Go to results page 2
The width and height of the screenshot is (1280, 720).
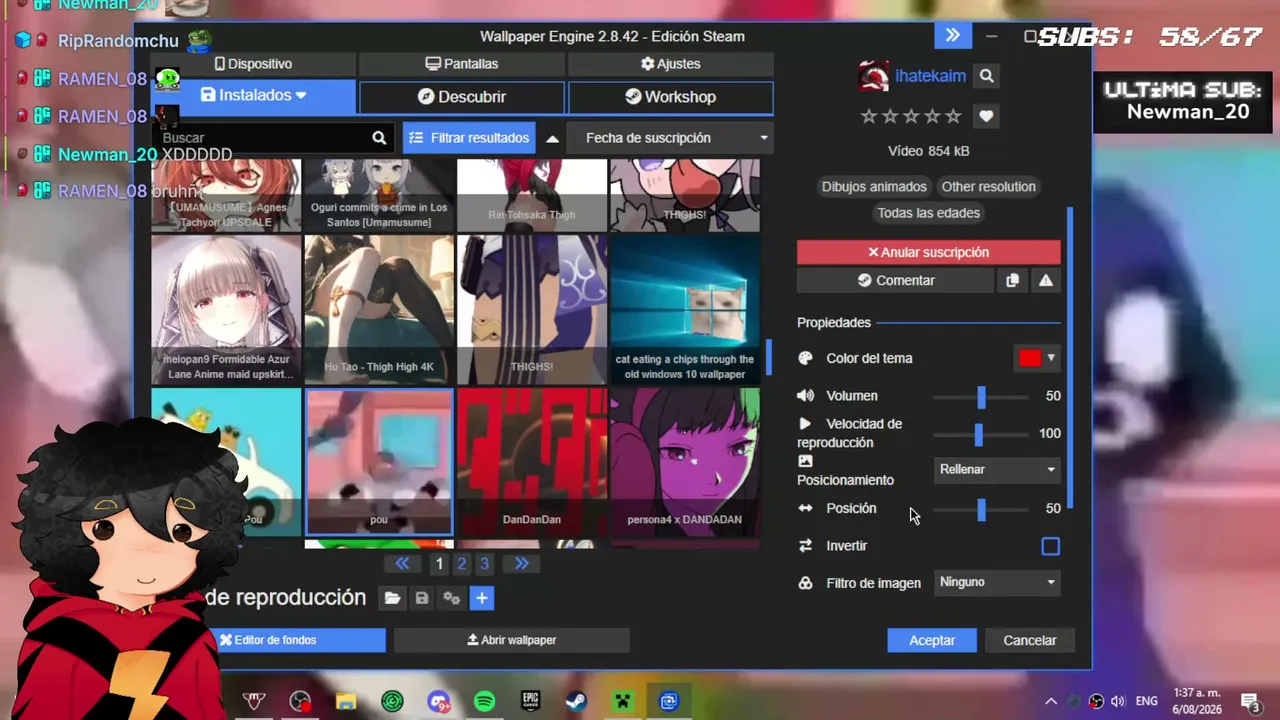coord(462,564)
